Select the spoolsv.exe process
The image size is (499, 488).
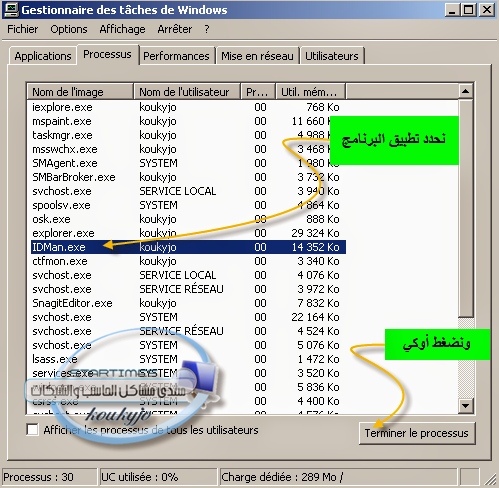(x=61, y=205)
